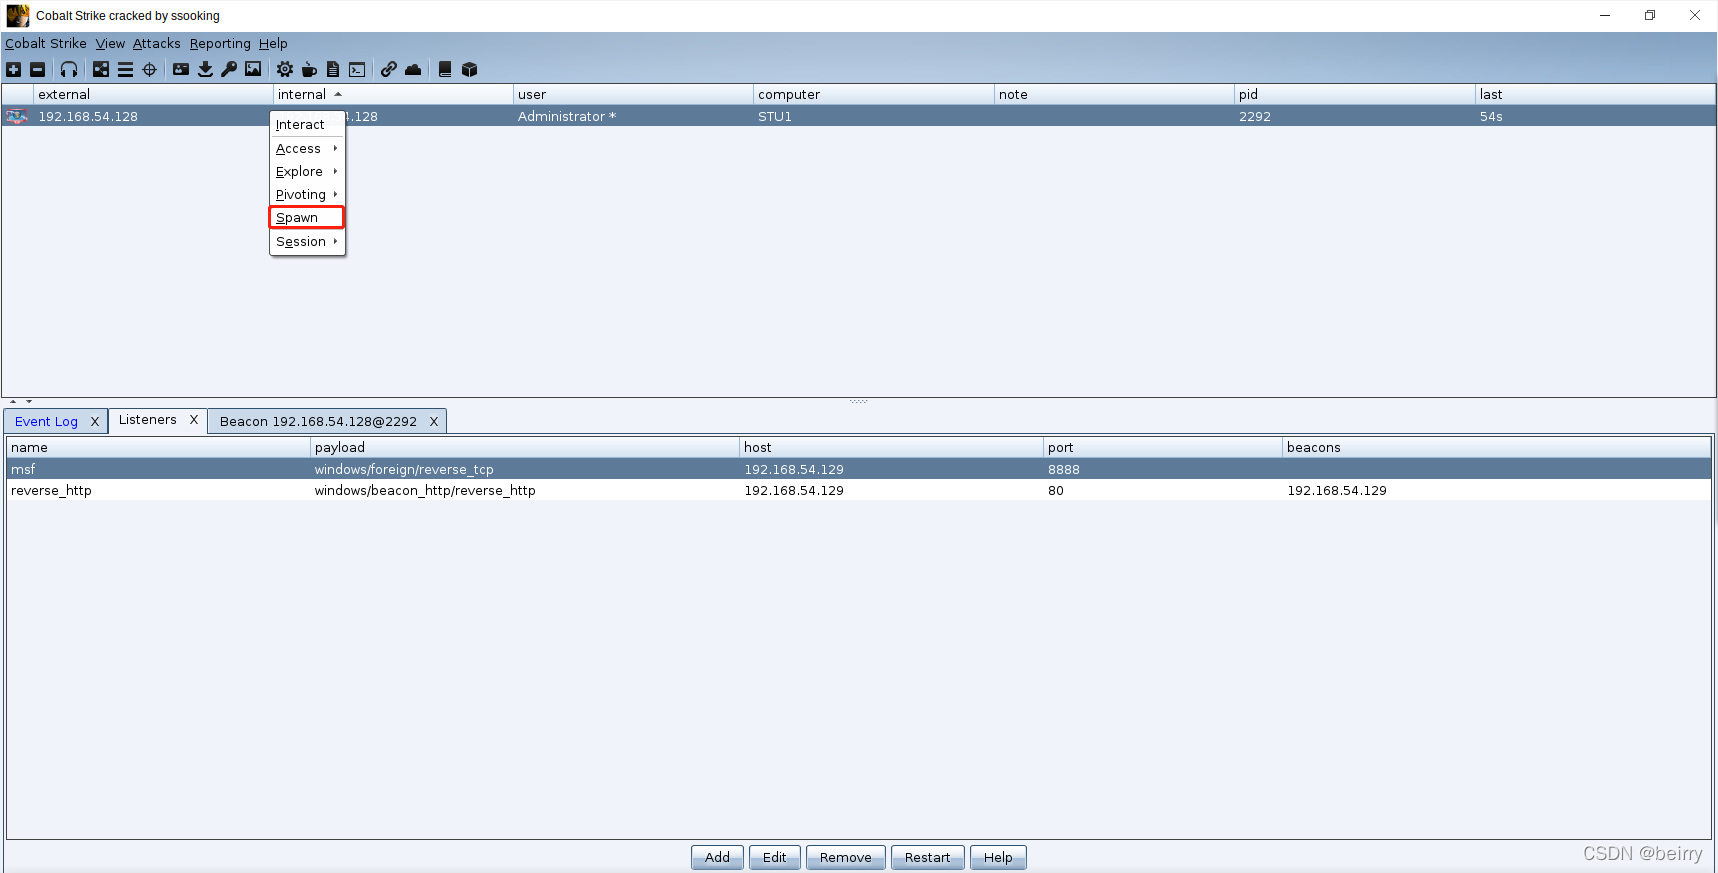Screen dimensions: 1718x873
Task: View screenshots using the picture icon
Action: click(x=253, y=69)
